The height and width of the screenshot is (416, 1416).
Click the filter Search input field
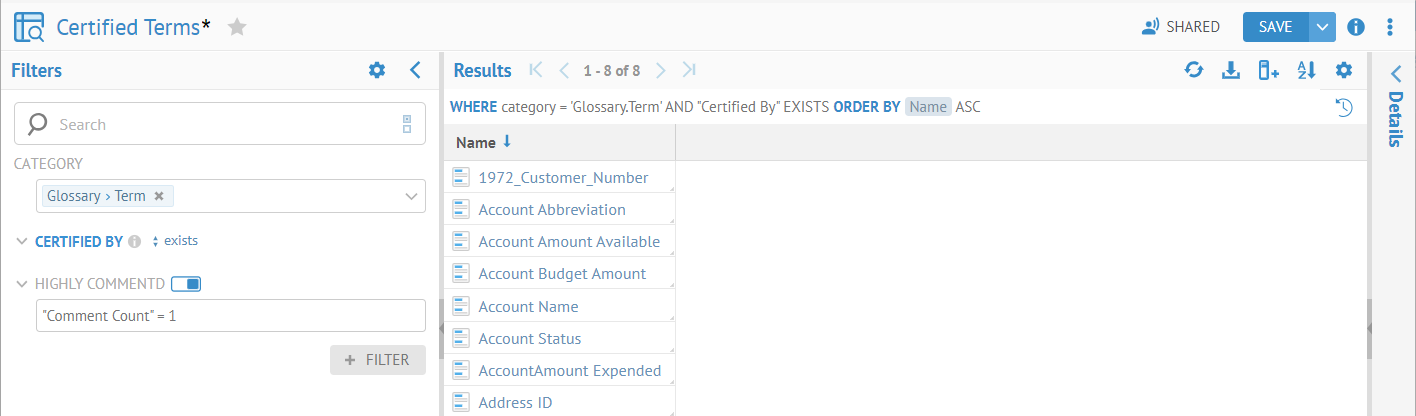(x=220, y=124)
